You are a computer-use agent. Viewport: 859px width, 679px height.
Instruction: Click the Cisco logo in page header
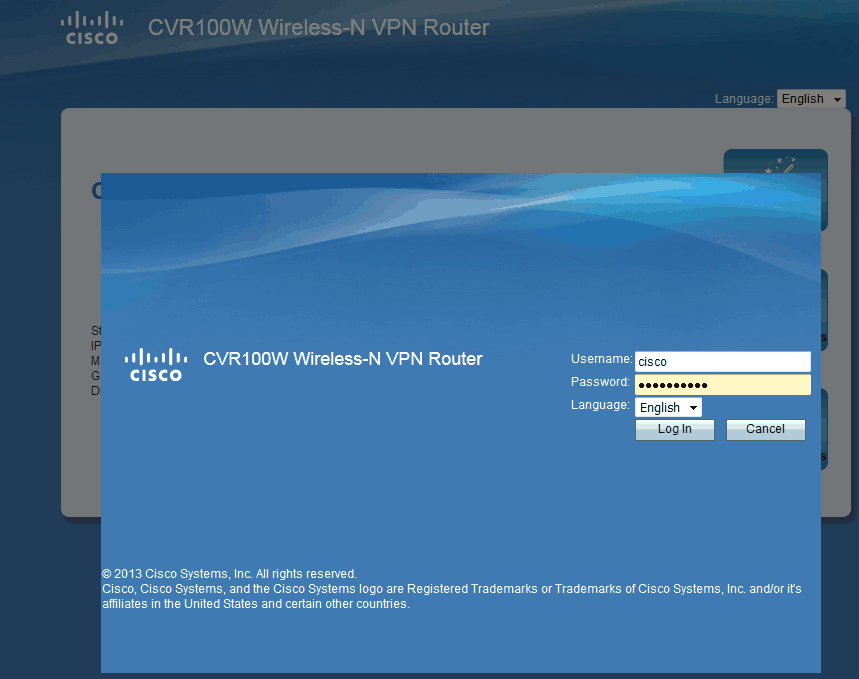pyautogui.click(x=92, y=28)
